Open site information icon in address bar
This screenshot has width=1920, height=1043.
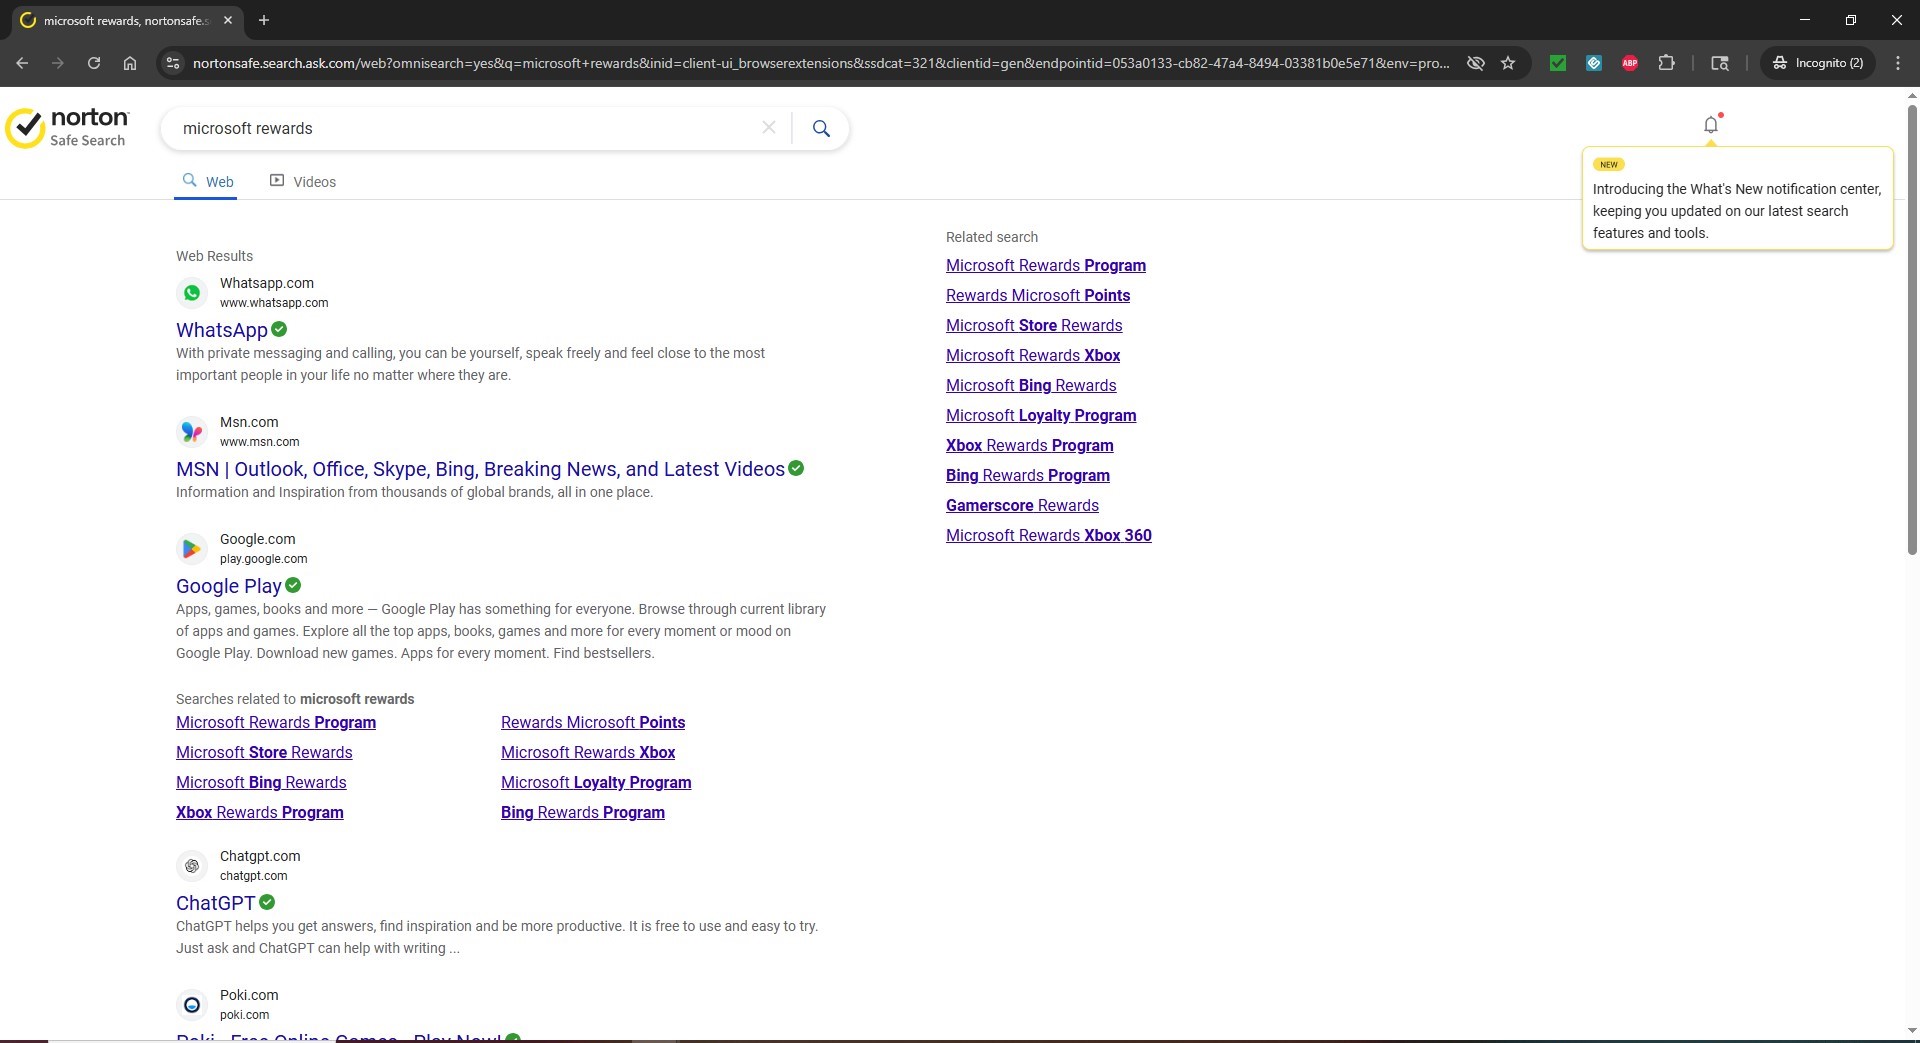coord(173,63)
